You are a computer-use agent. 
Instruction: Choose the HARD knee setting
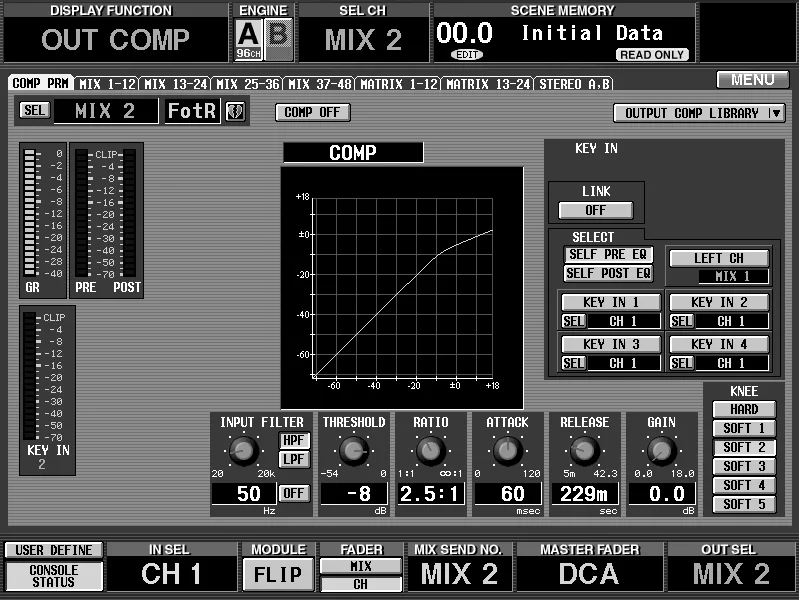(x=744, y=409)
